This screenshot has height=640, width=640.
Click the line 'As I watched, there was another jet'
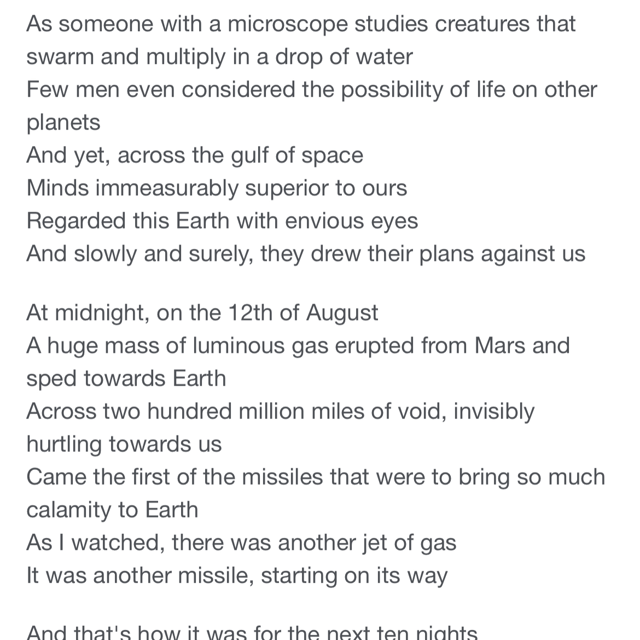pos(241,543)
